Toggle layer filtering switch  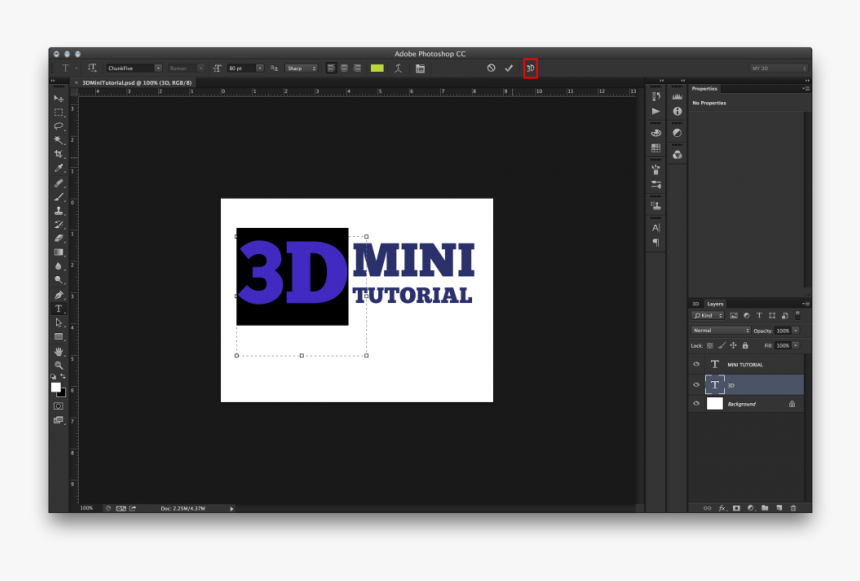click(x=797, y=315)
